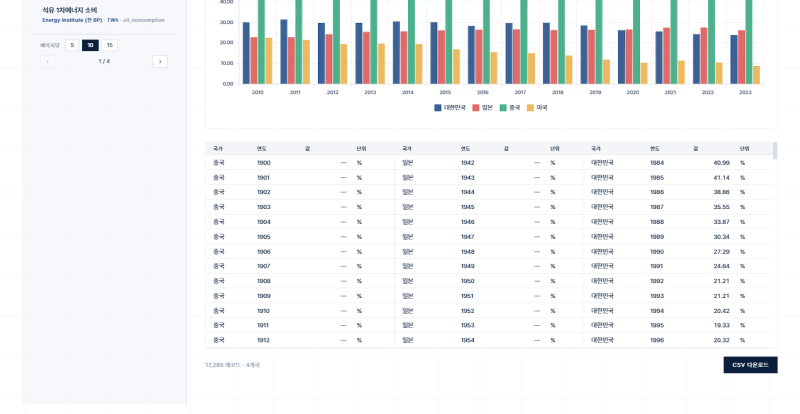Image resolution: width=800 pixels, height=414 pixels.
Task: Toggle the 대한민국 blue legend swatch
Action: (x=438, y=108)
